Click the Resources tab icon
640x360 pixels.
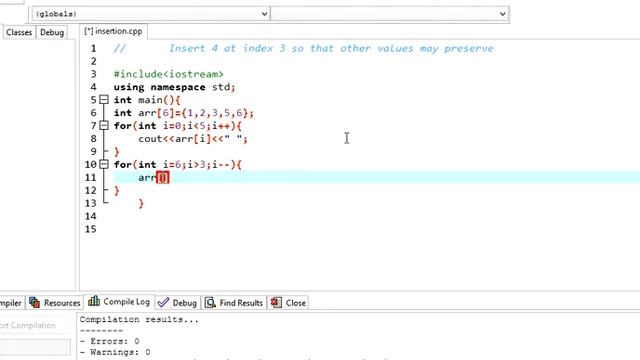pyautogui.click(x=35, y=302)
